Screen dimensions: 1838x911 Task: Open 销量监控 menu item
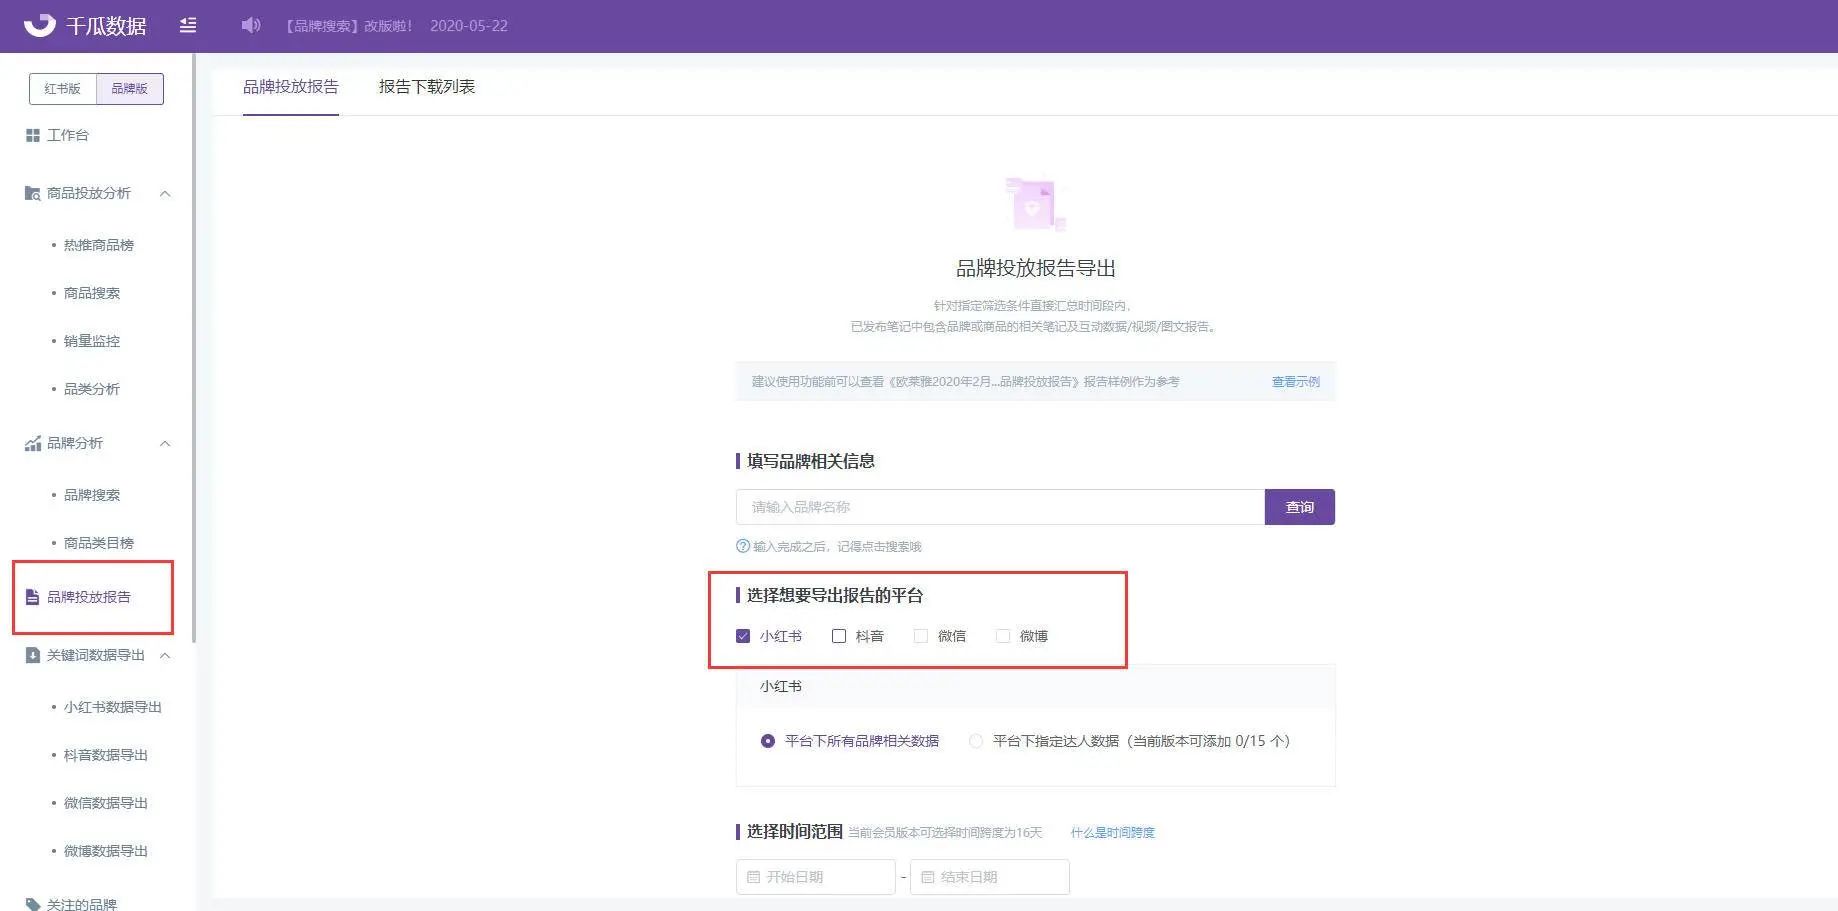tap(92, 341)
